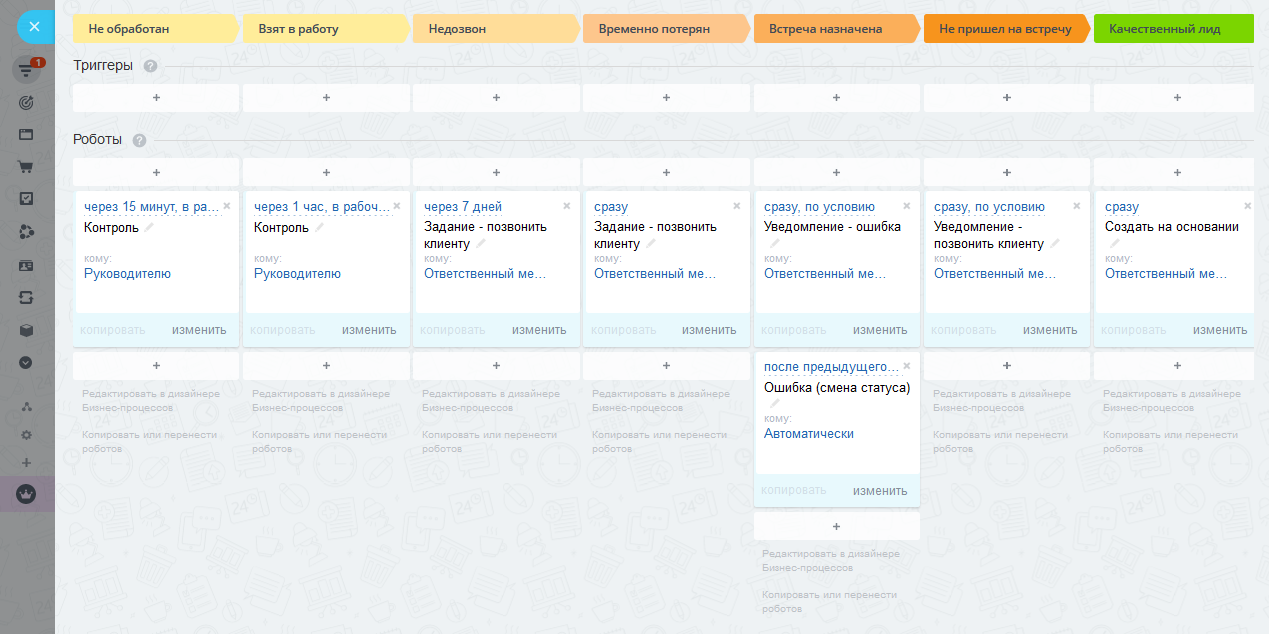
Task: Open the 'через 15 минут' timing settings
Action: [150, 207]
